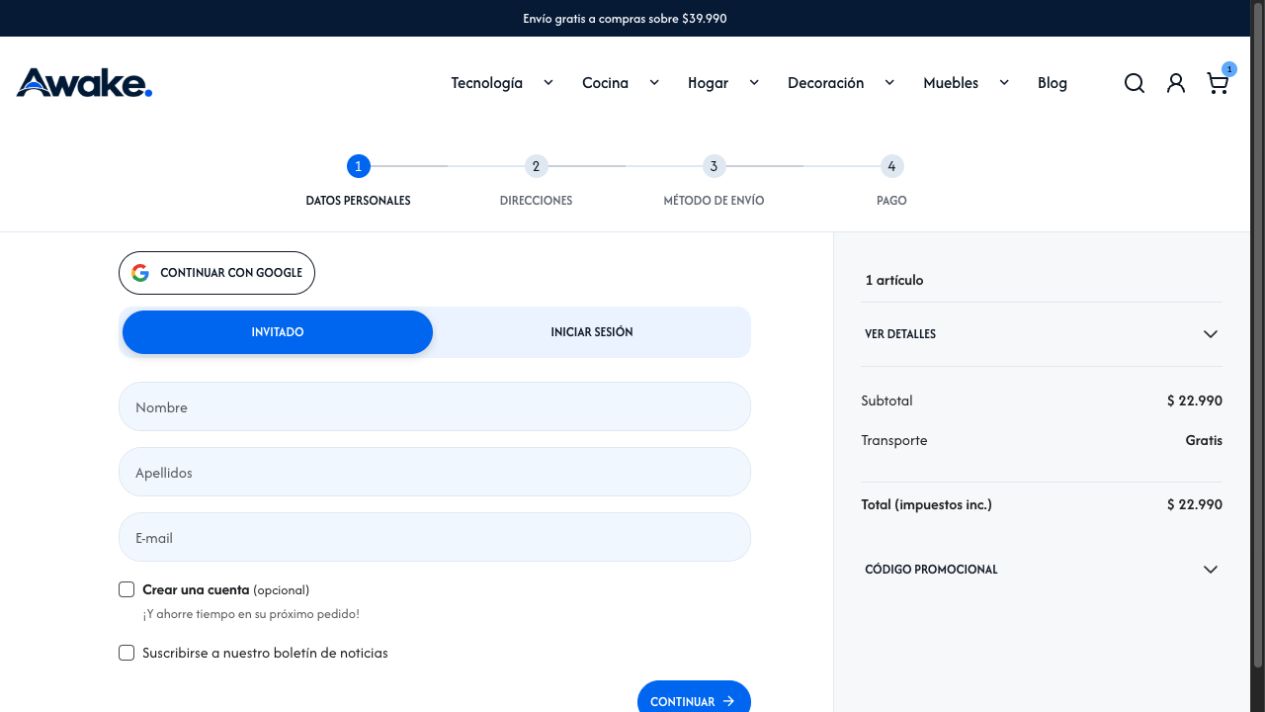
Task: Click the 1 artículo text
Action: (x=894, y=281)
